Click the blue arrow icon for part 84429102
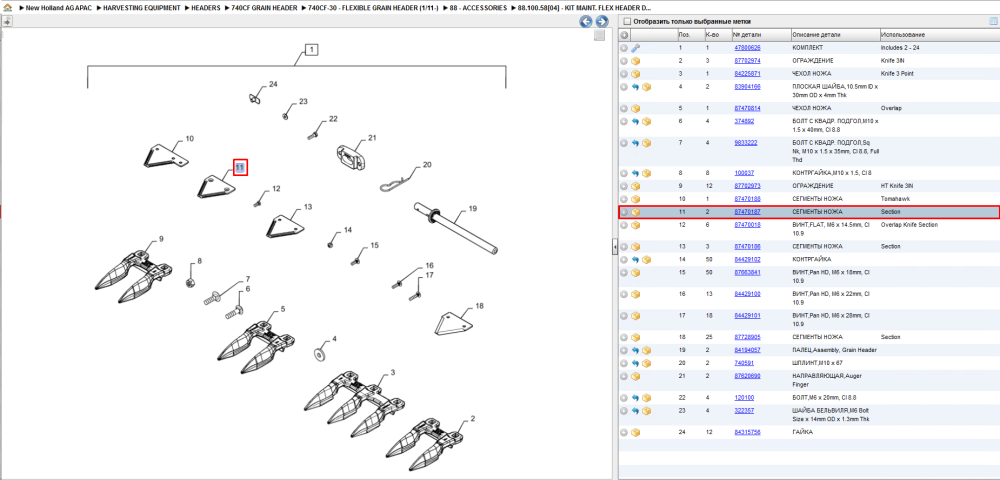 point(636,259)
